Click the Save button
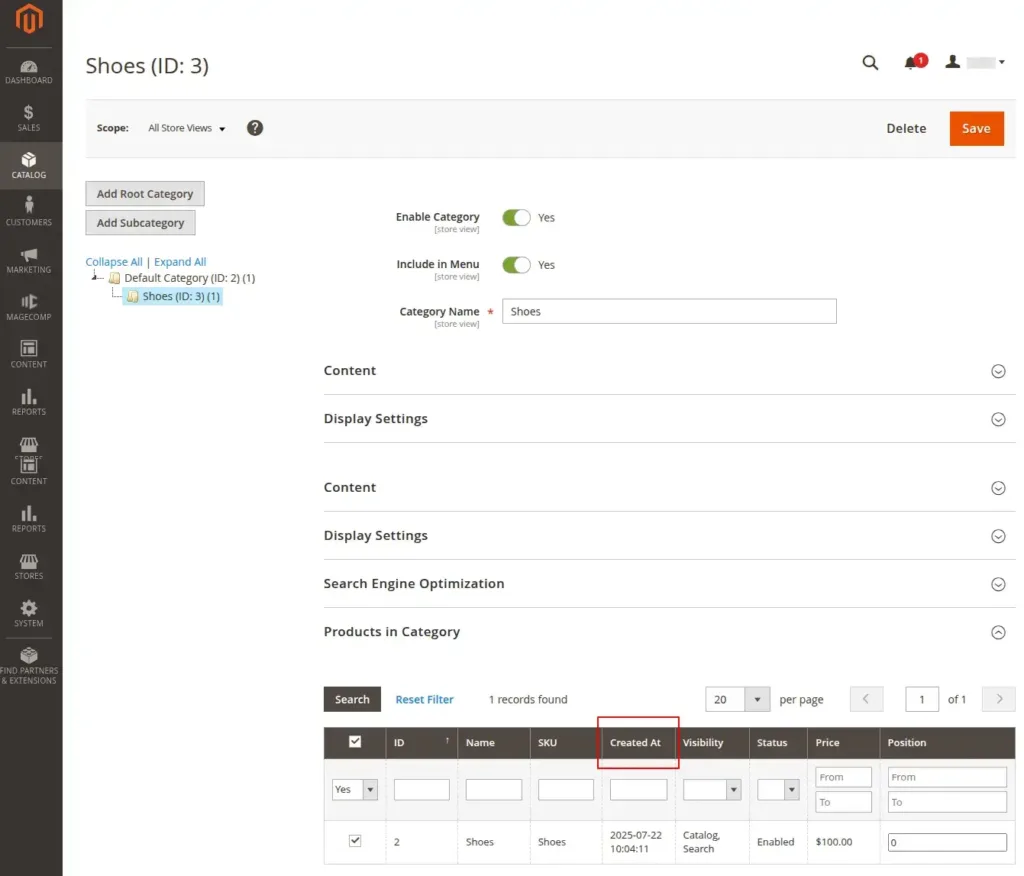 click(976, 128)
